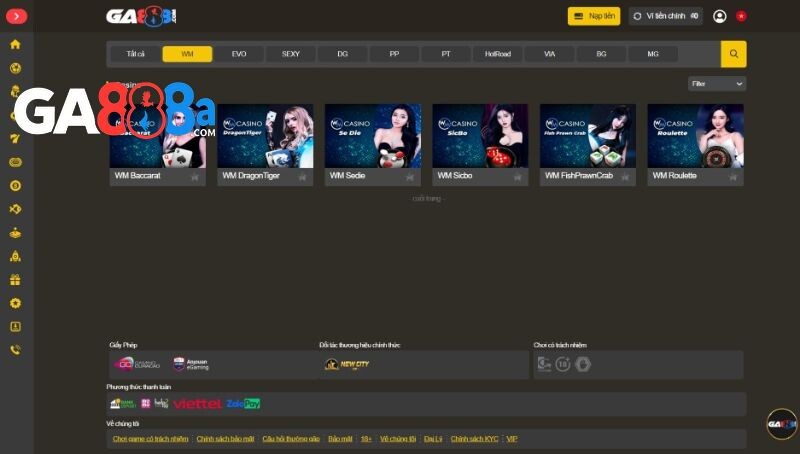Favorite WM Baccarat with the star
Screen dimensions: 800x454
point(195,176)
